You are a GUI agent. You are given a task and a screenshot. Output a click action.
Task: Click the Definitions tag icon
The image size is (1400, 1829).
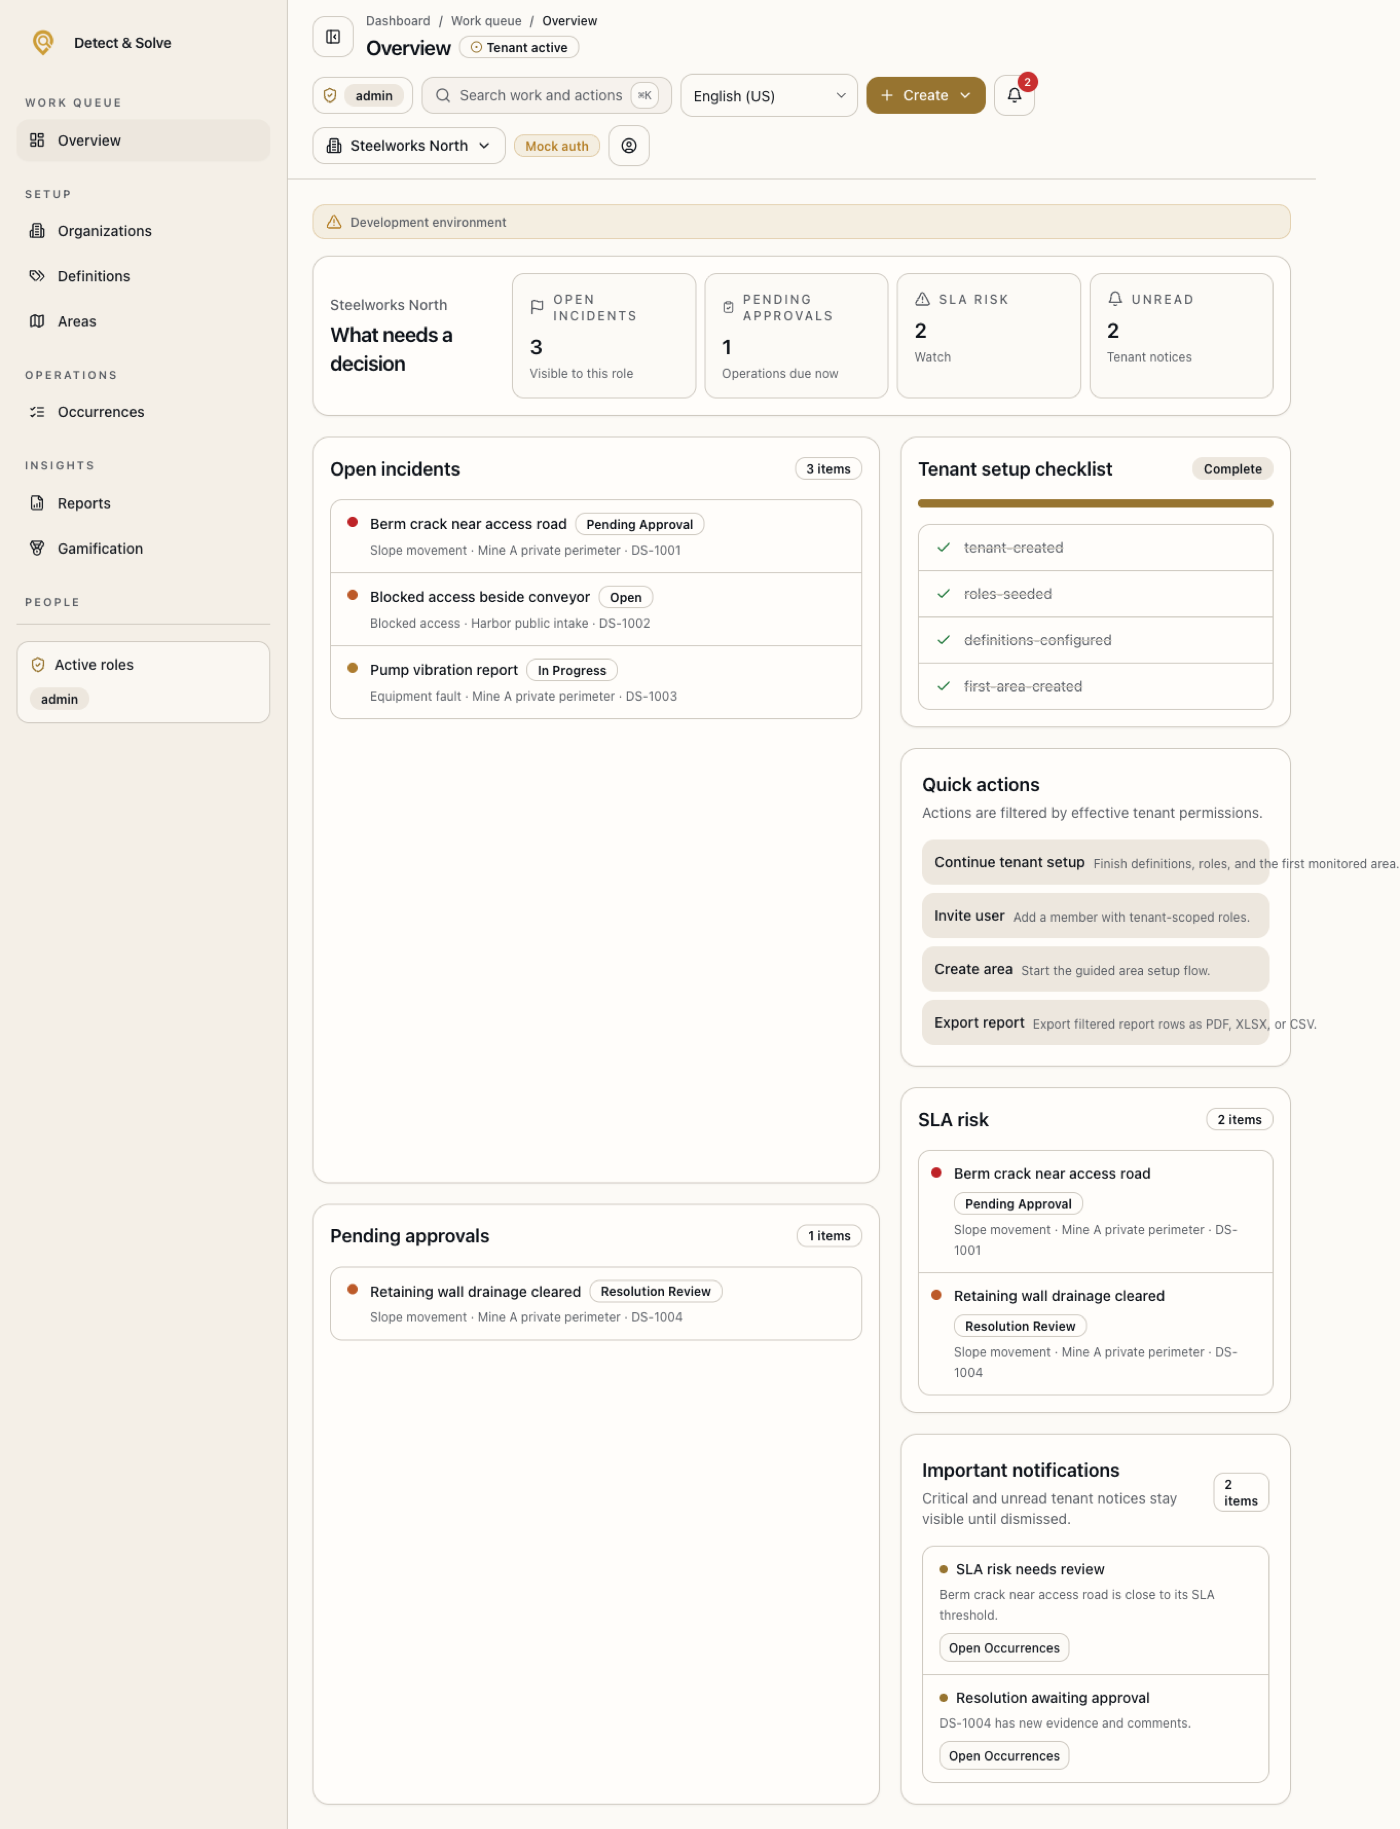click(x=37, y=276)
